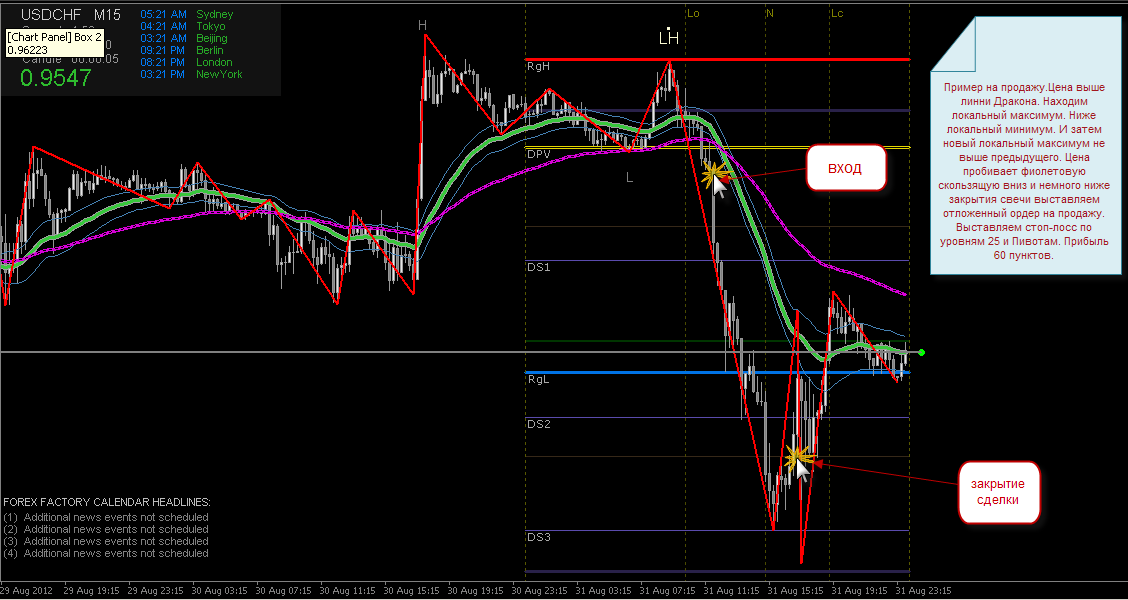The width and height of the screenshot is (1128, 600).
Task: Click the 30 Aug 15:15 time label
Action: [x=412, y=591]
